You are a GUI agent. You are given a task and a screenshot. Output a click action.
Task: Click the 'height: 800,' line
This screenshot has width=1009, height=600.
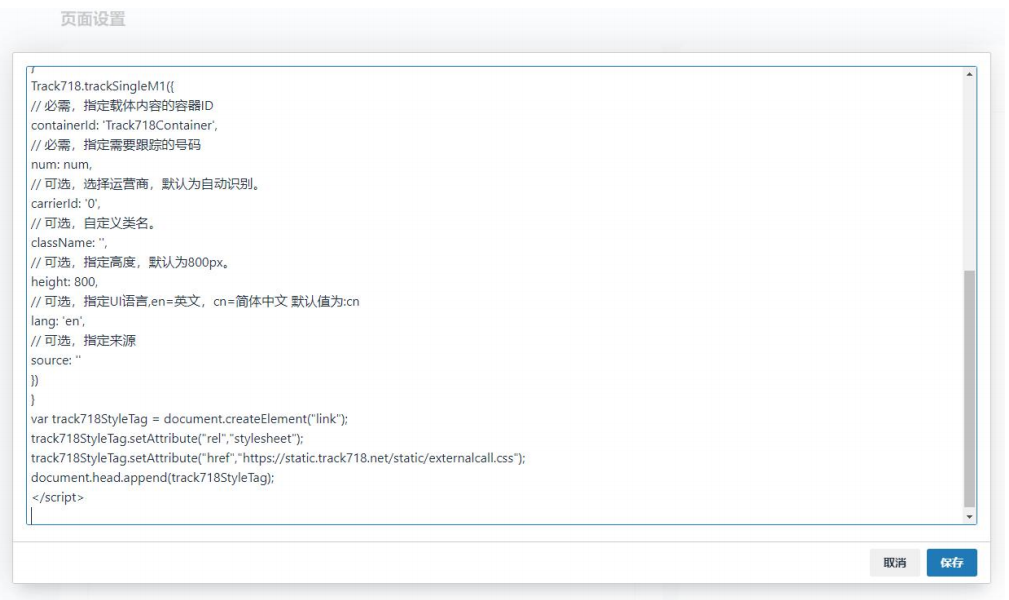pos(64,282)
